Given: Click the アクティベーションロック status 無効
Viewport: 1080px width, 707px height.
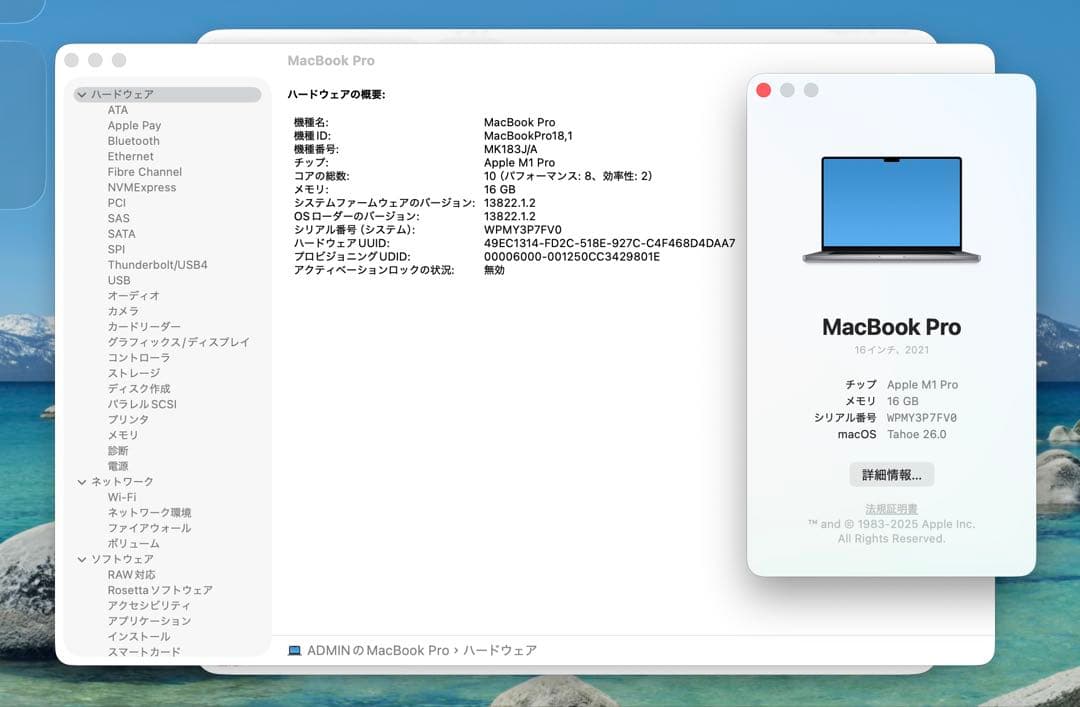Looking at the screenshot, I should [495, 270].
